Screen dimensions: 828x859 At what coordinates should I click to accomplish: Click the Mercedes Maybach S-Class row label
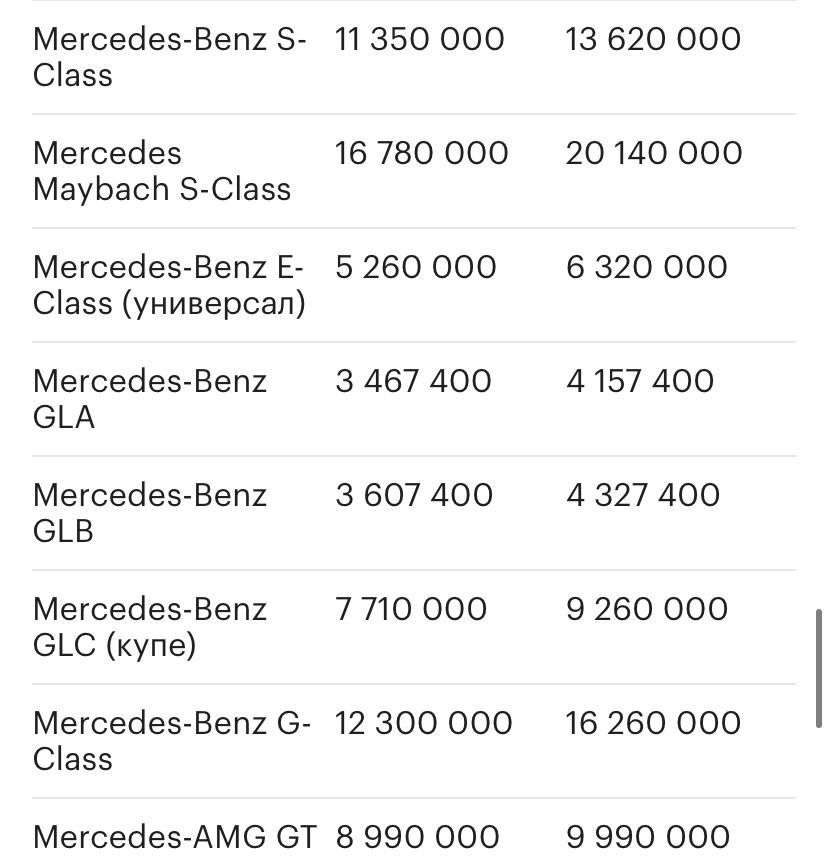pyautogui.click(x=162, y=171)
